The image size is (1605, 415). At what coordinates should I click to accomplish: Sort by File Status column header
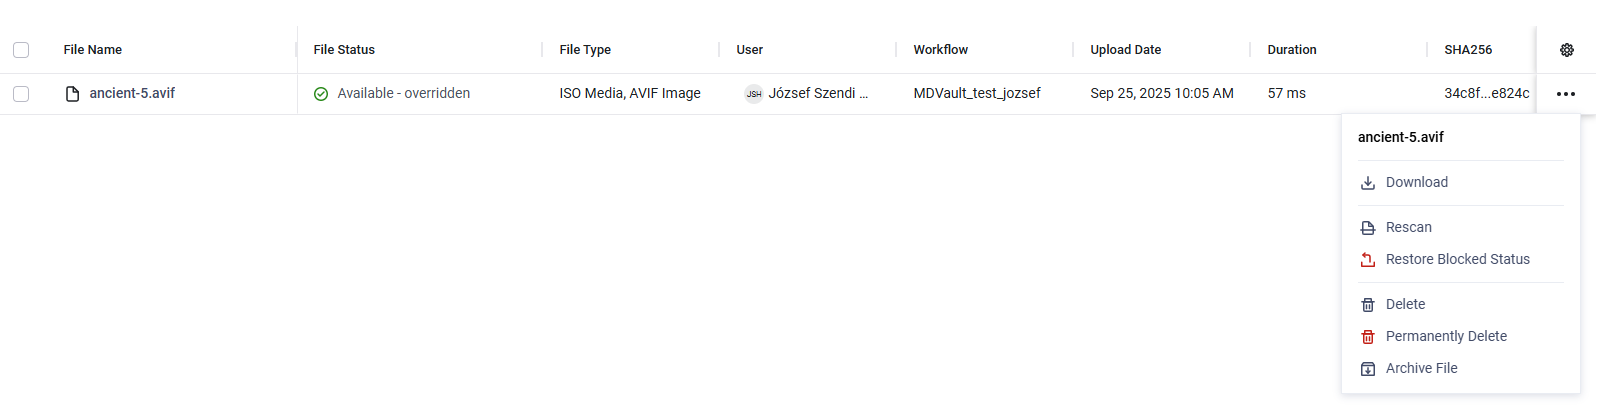pyautogui.click(x=344, y=49)
